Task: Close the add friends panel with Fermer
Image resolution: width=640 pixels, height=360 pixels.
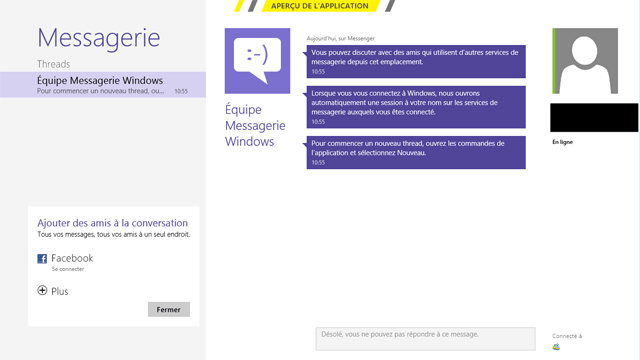Action: tap(169, 309)
